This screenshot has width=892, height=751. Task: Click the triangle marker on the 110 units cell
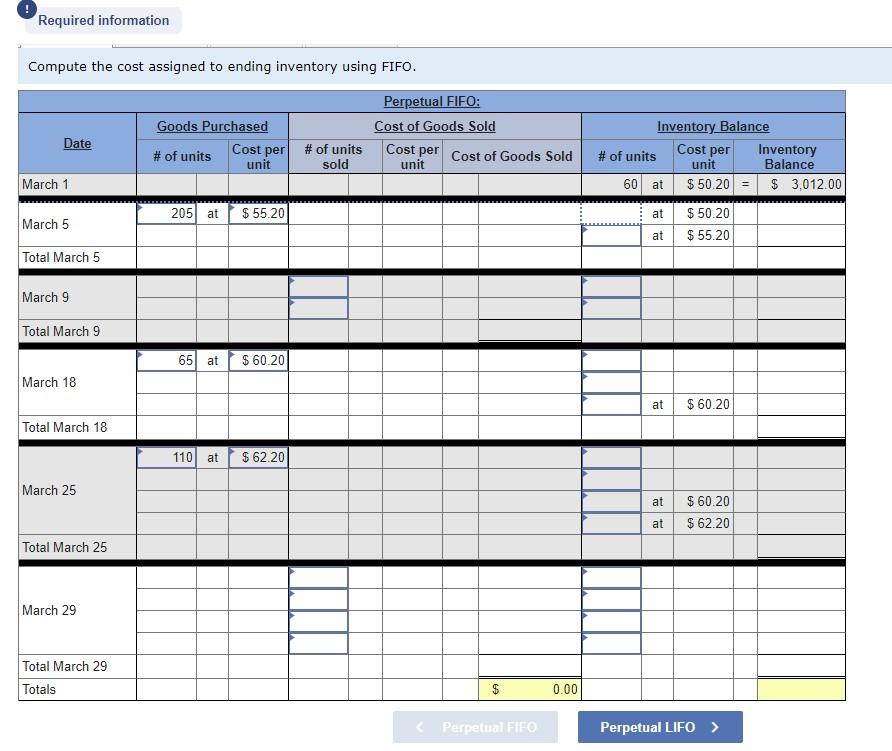[140, 450]
